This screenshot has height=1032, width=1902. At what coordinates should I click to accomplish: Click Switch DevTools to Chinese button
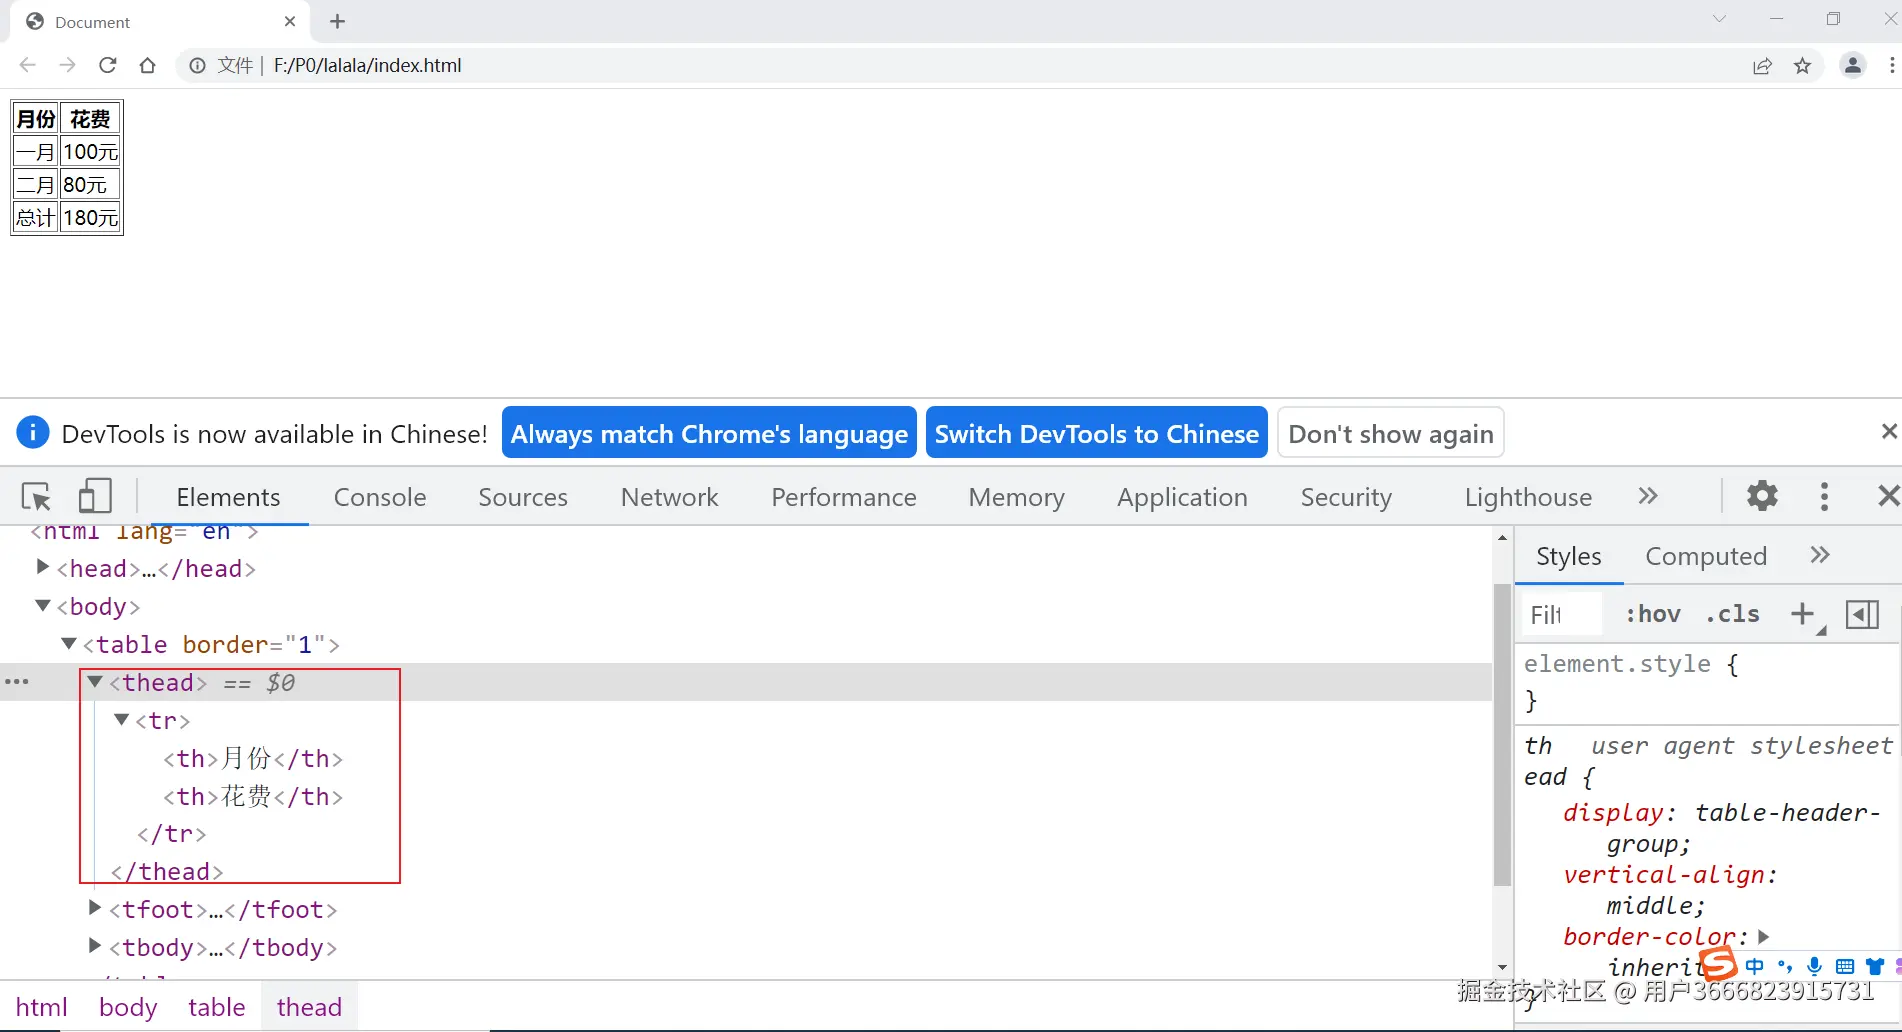(1096, 434)
